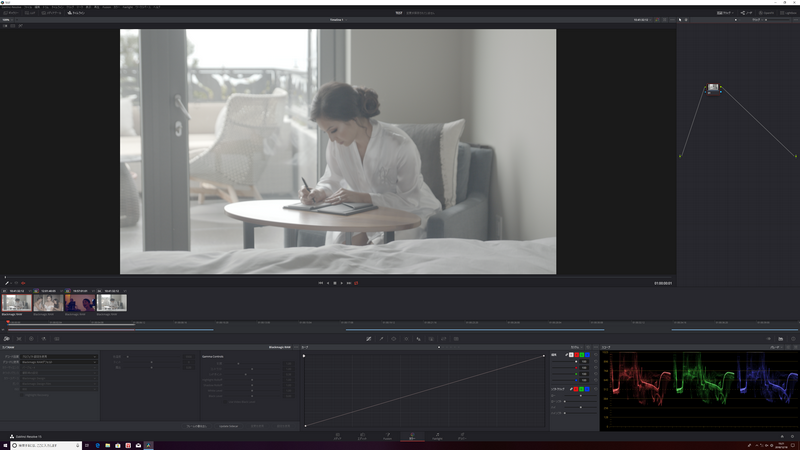Select clip 02 thumbnail
This screenshot has height=450, width=800.
[48, 303]
